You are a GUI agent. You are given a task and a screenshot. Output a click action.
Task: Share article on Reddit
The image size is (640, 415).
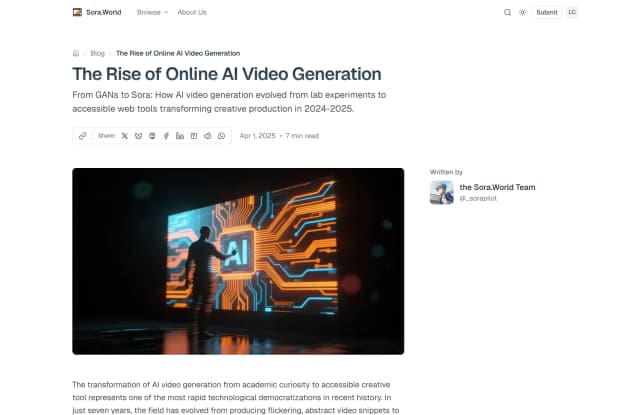pos(207,135)
